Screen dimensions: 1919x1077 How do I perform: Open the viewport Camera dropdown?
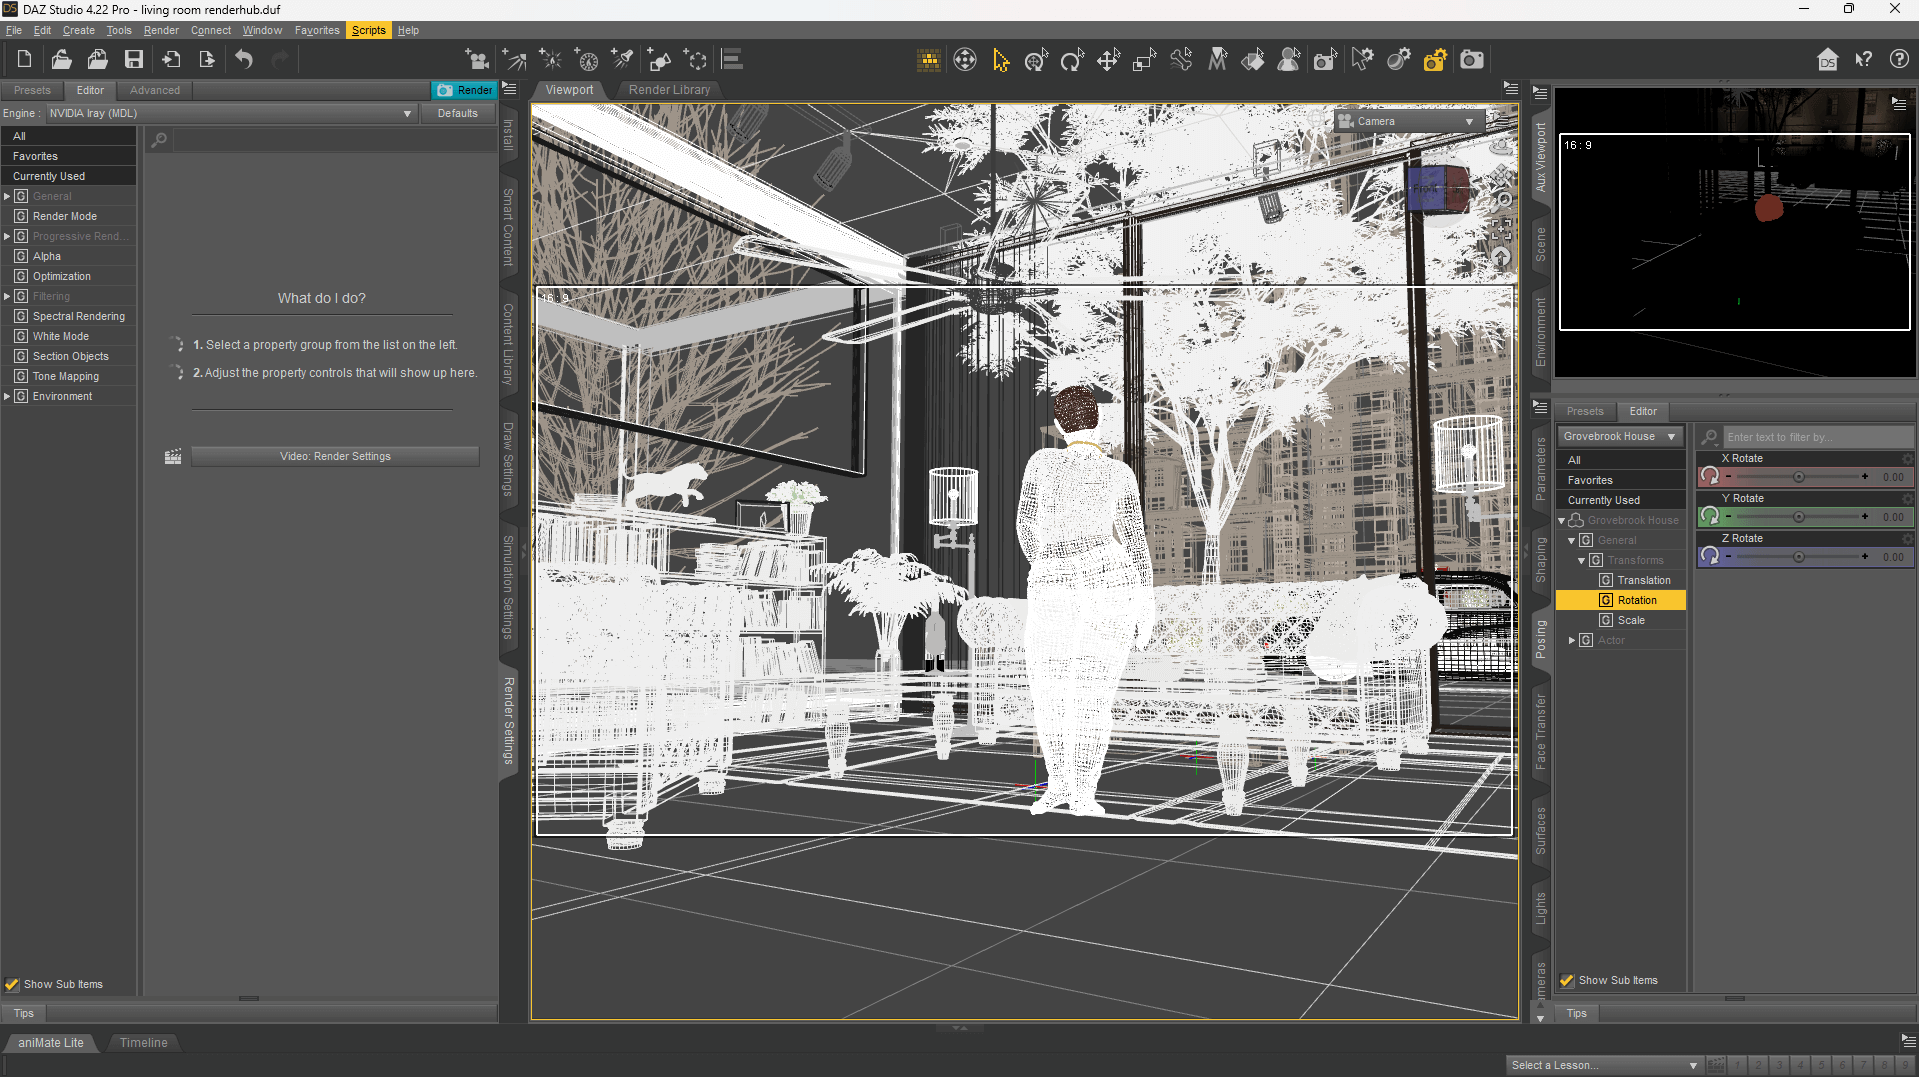[1408, 121]
